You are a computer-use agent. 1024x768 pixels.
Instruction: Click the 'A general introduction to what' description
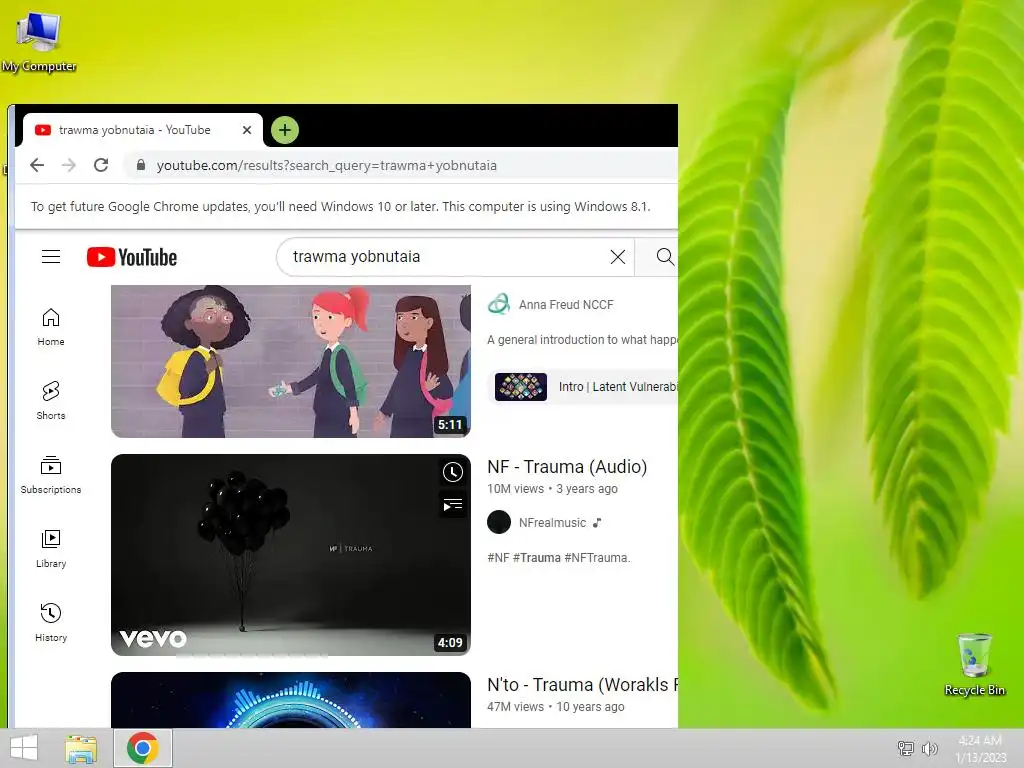click(583, 340)
